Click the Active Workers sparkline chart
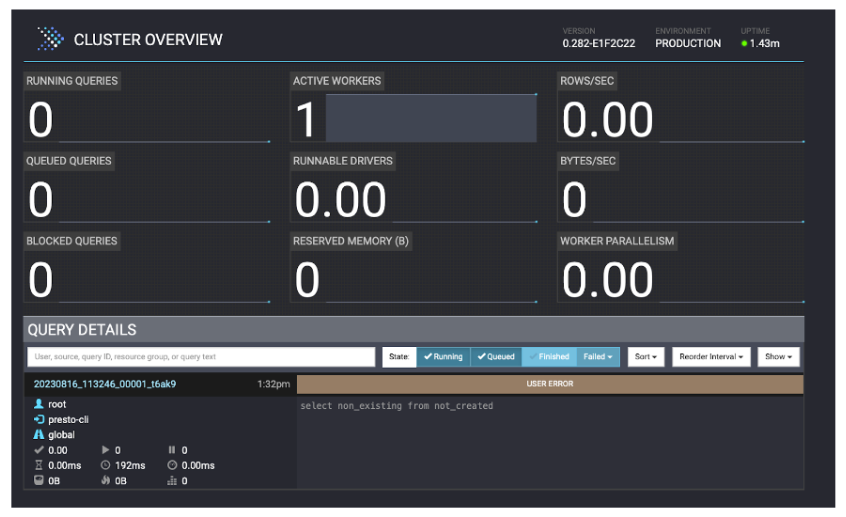The width and height of the screenshot is (846, 517). [x=431, y=119]
